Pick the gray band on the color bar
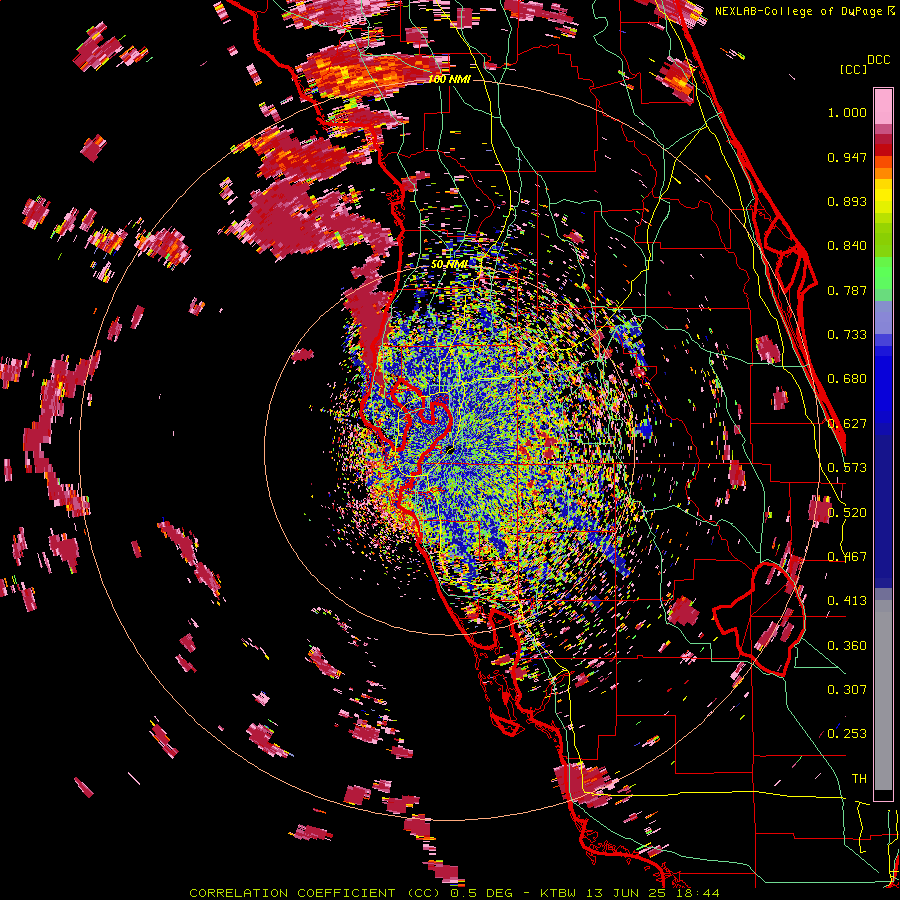The image size is (900, 900). (x=883, y=697)
